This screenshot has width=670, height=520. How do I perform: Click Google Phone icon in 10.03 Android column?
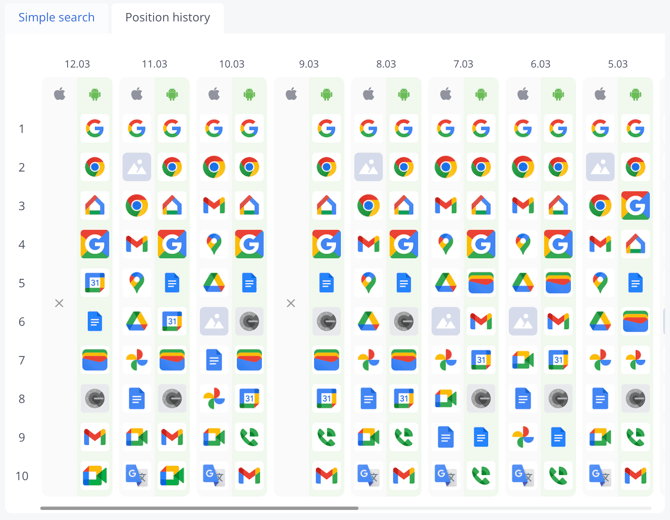250,437
